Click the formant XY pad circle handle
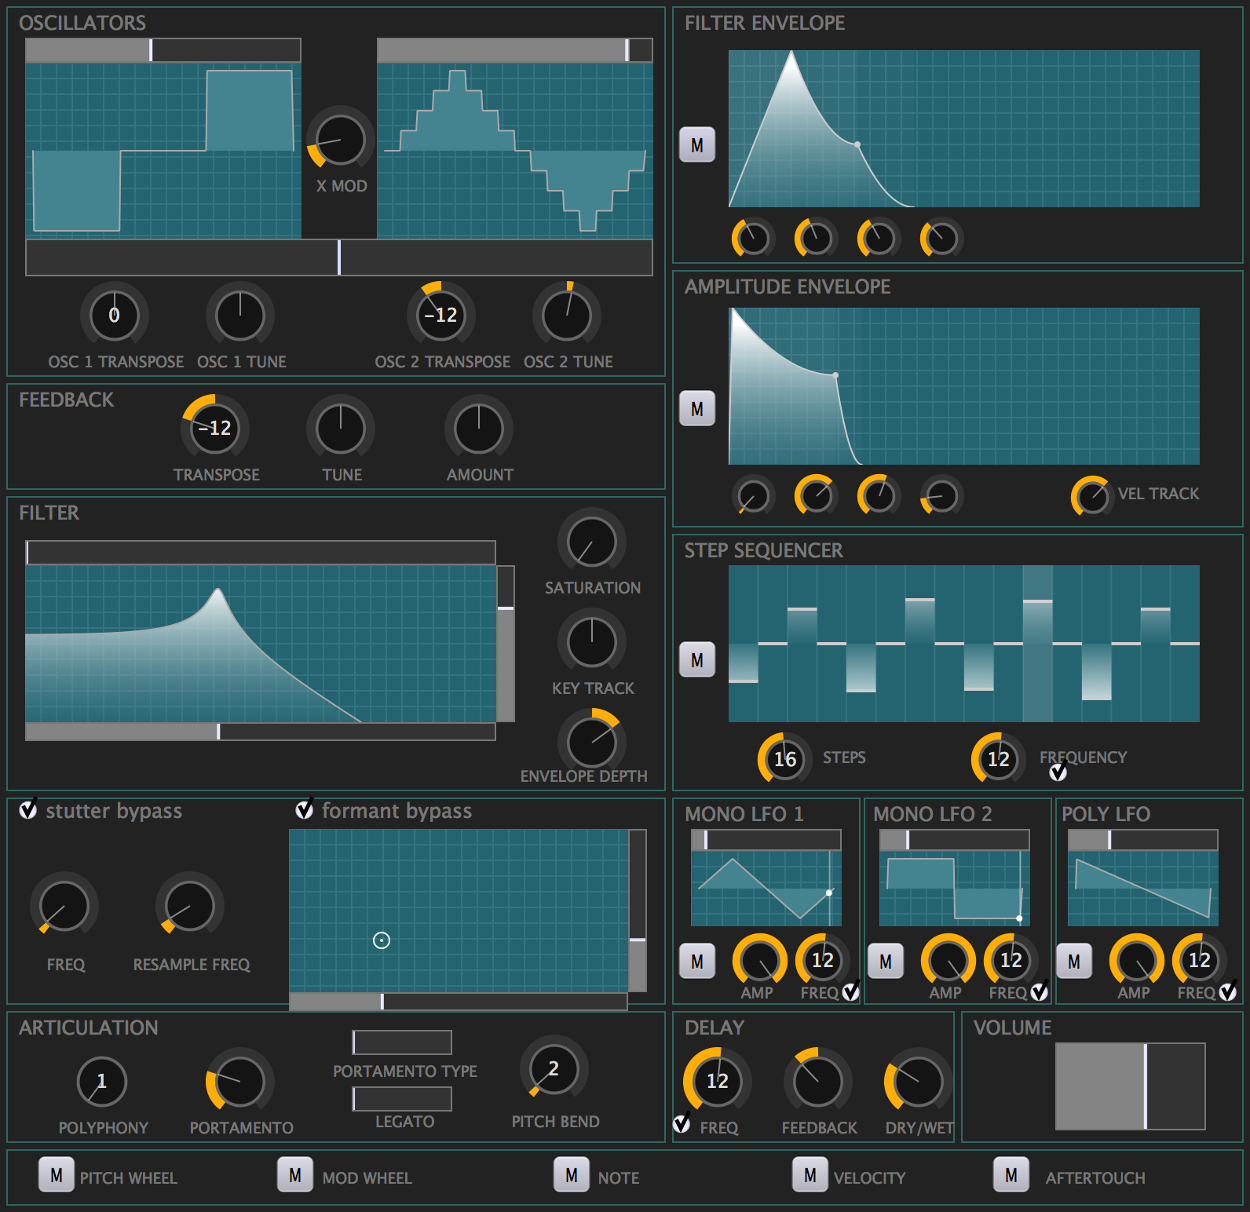1250x1212 pixels. click(381, 940)
